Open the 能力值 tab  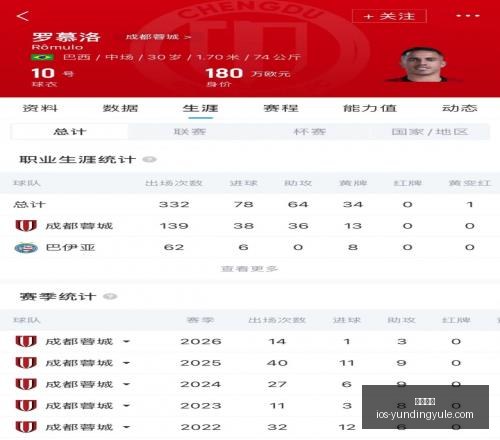tap(370, 108)
